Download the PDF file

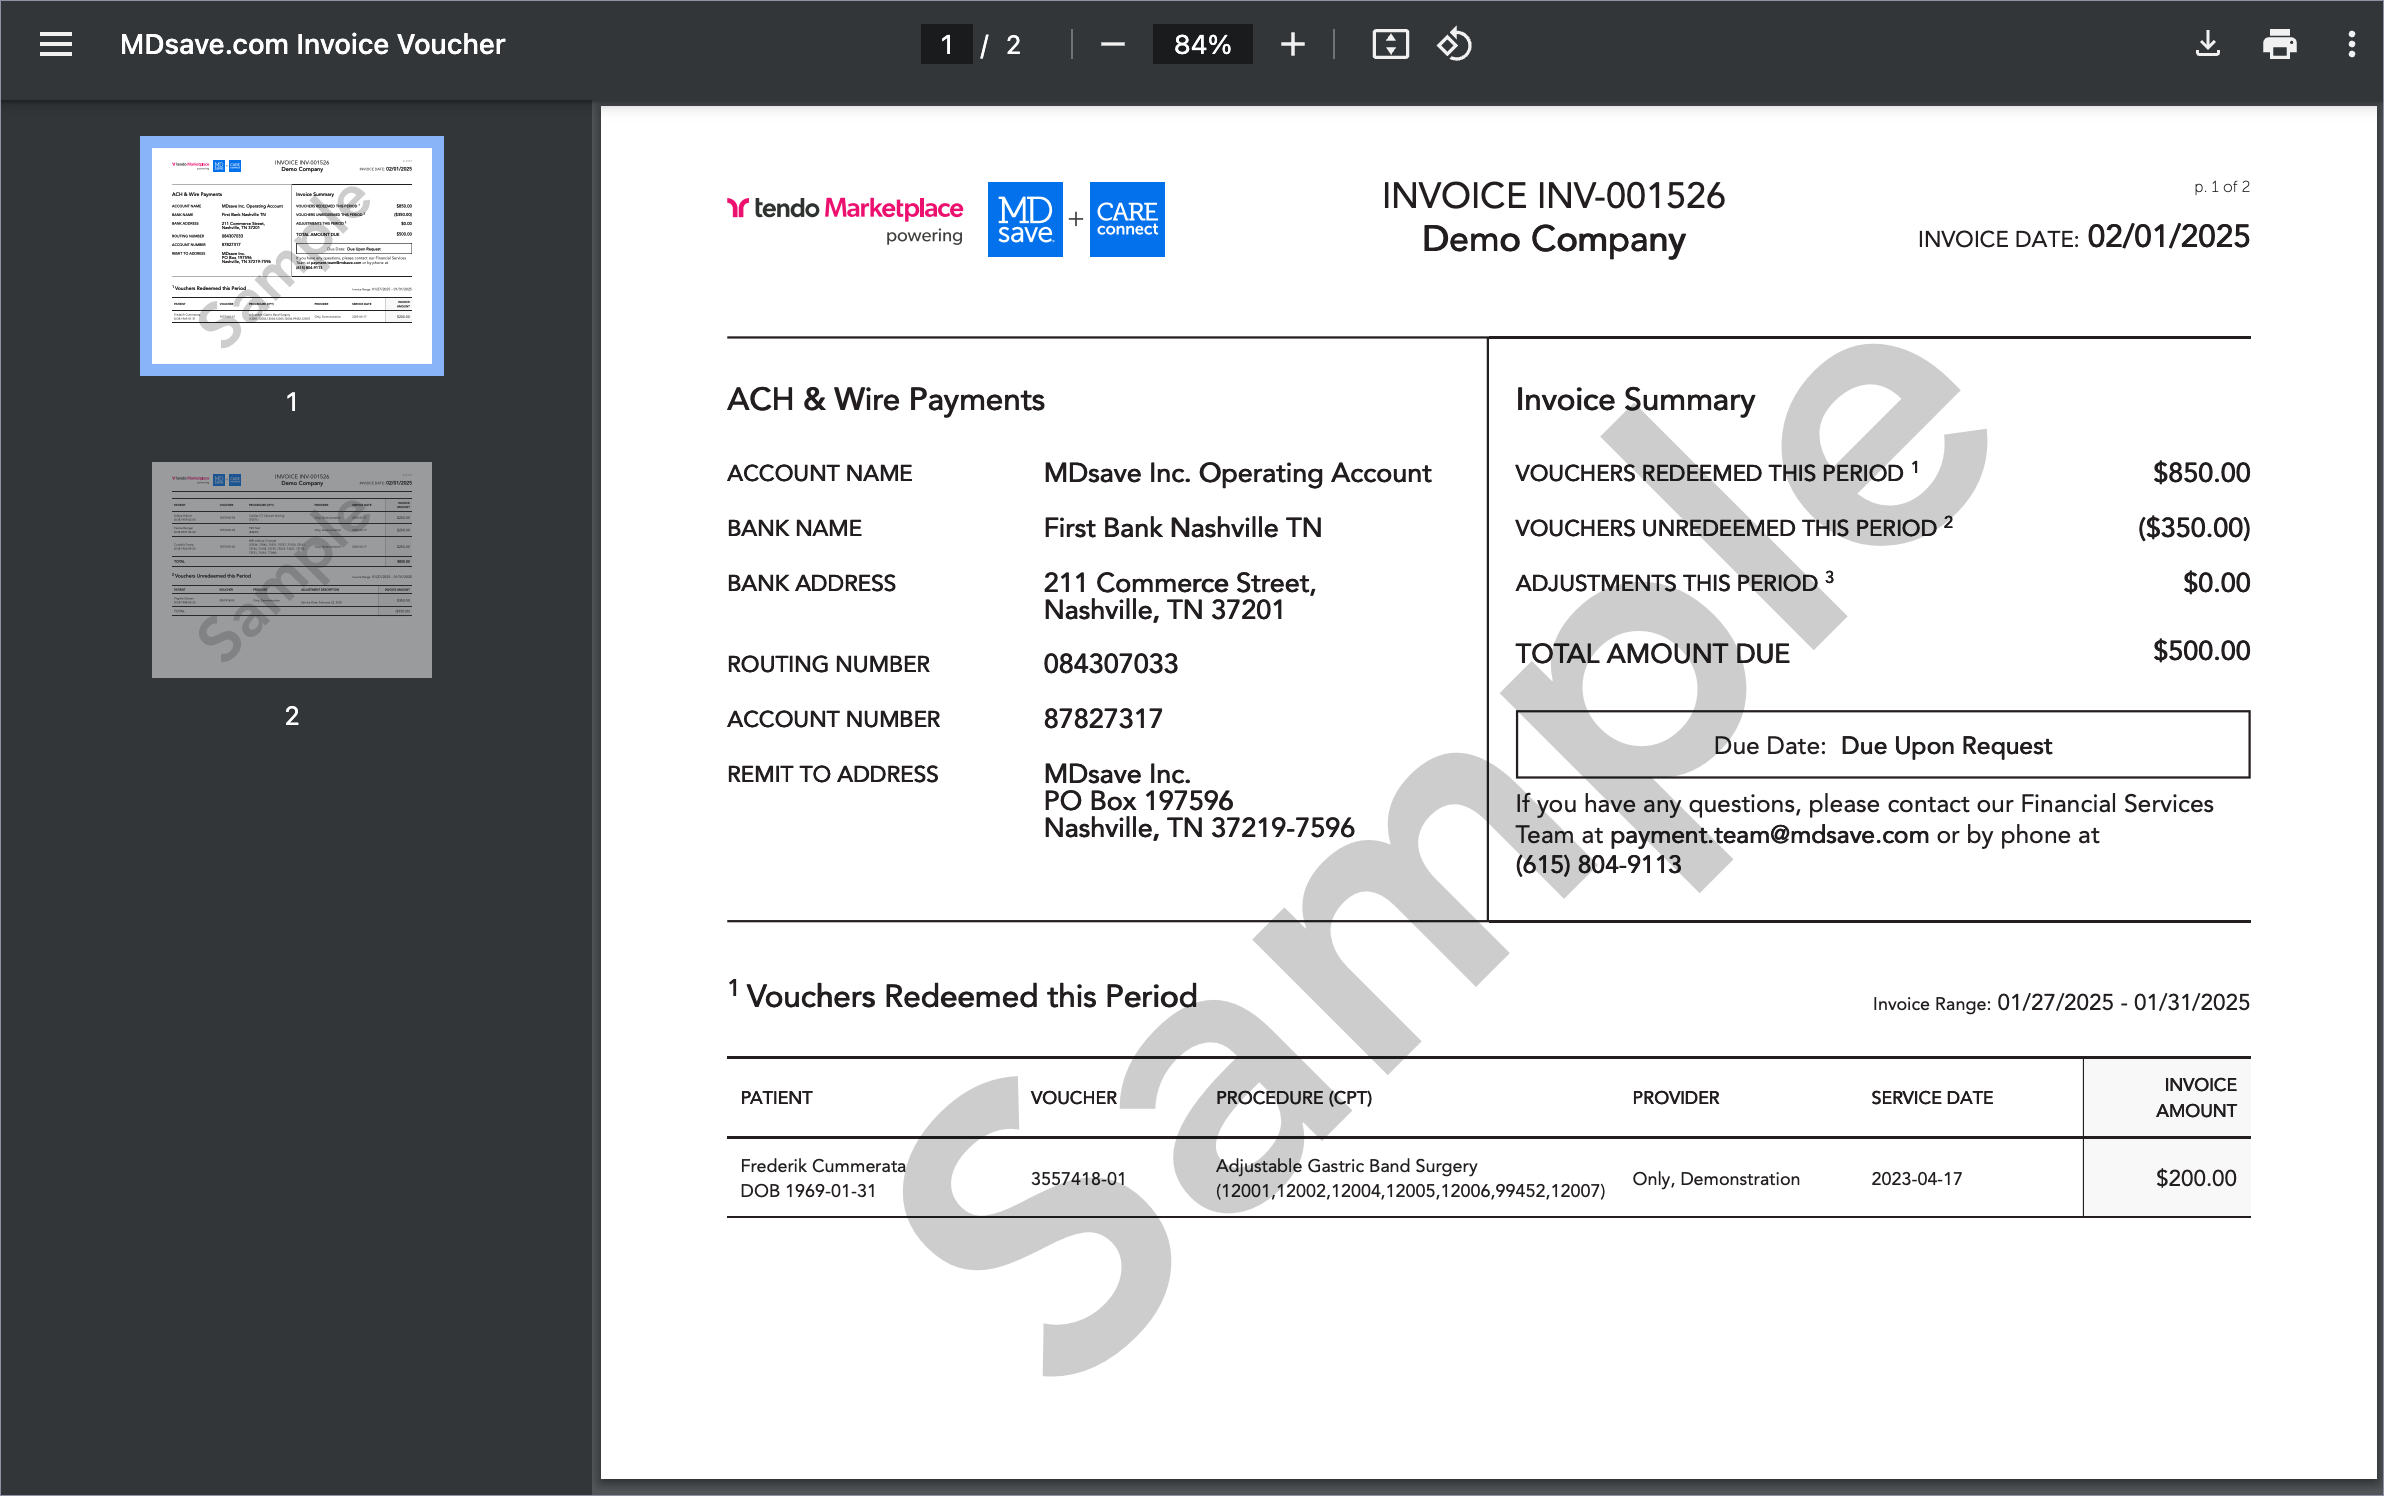coord(2207,44)
